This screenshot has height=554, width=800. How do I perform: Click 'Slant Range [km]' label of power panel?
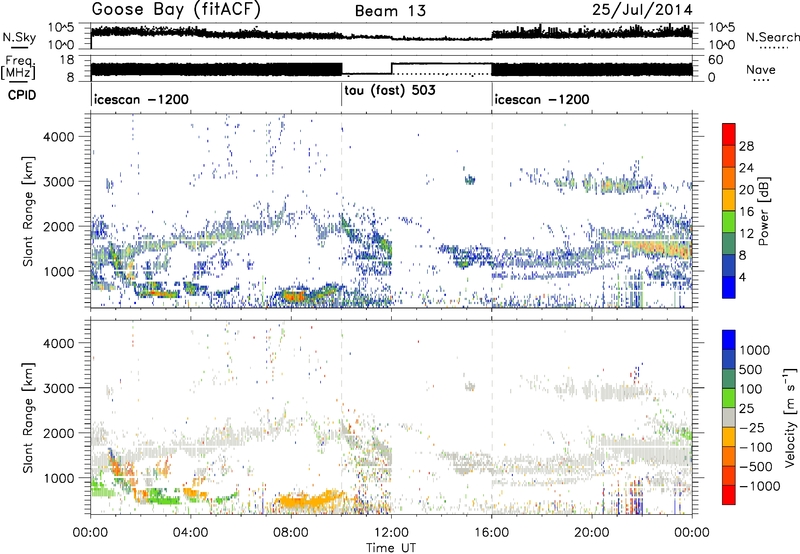coord(28,211)
